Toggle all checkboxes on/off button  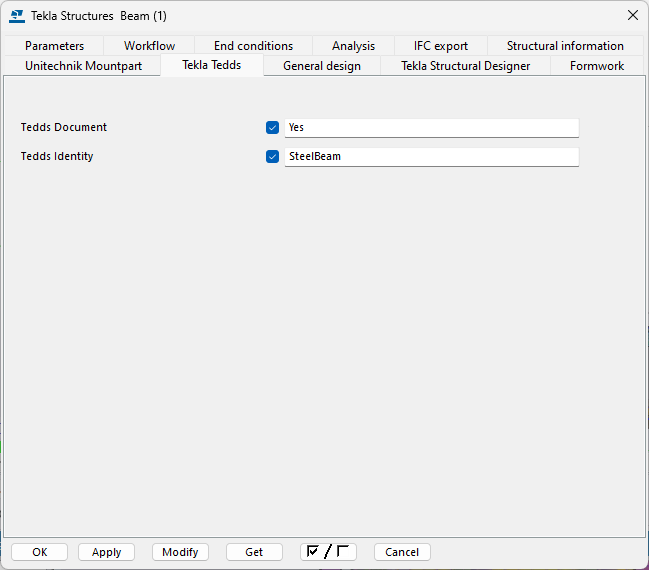pos(328,552)
